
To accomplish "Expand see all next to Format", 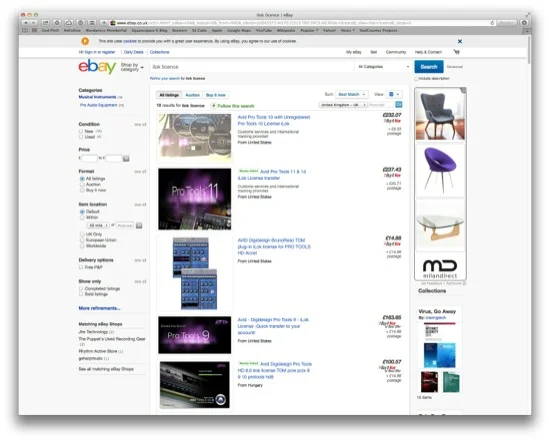I will (140, 172).
